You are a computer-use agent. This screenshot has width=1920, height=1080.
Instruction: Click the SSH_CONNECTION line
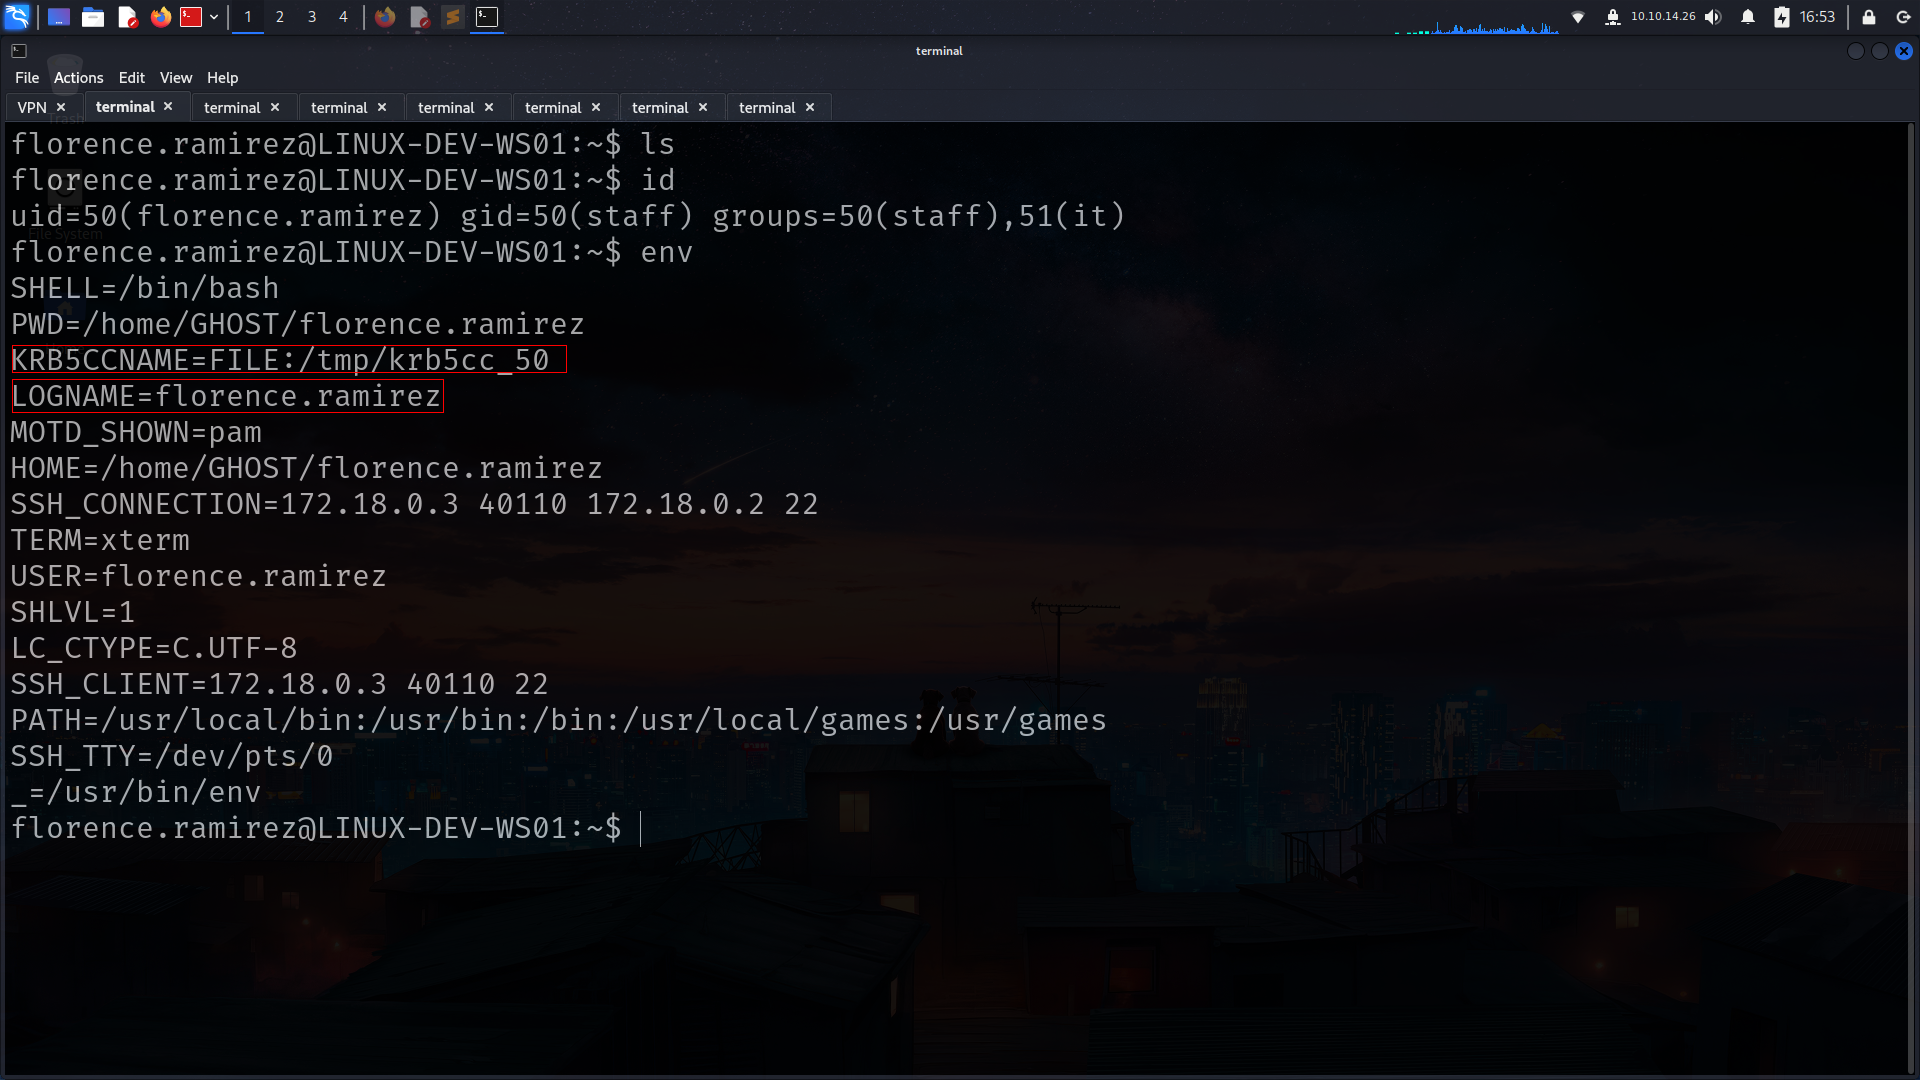pyautogui.click(x=415, y=504)
